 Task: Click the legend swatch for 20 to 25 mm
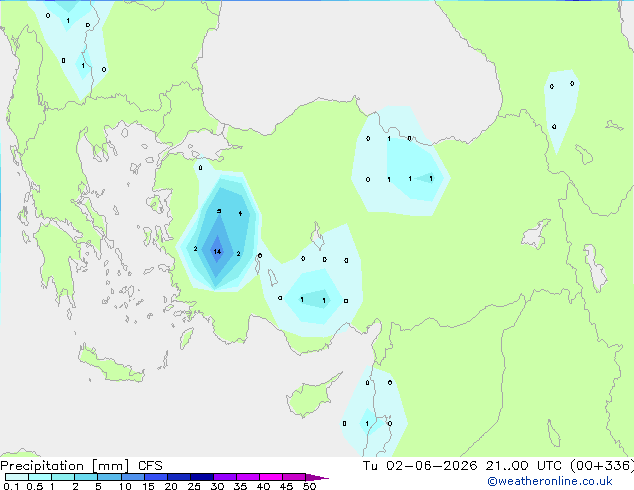tap(178, 477)
